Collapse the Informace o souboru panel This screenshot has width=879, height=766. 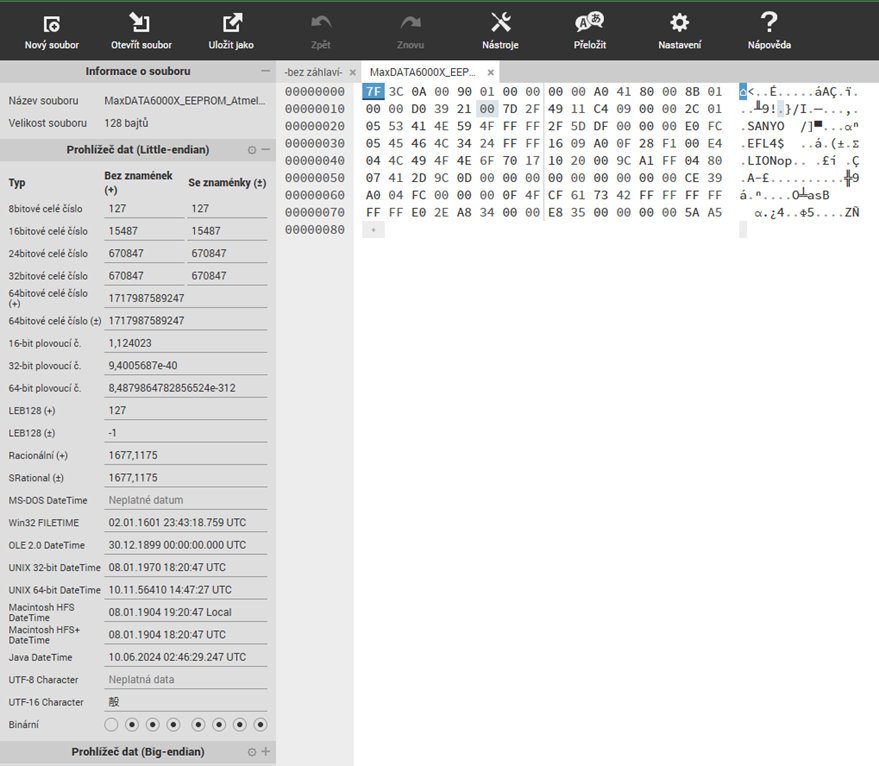[x=265, y=71]
